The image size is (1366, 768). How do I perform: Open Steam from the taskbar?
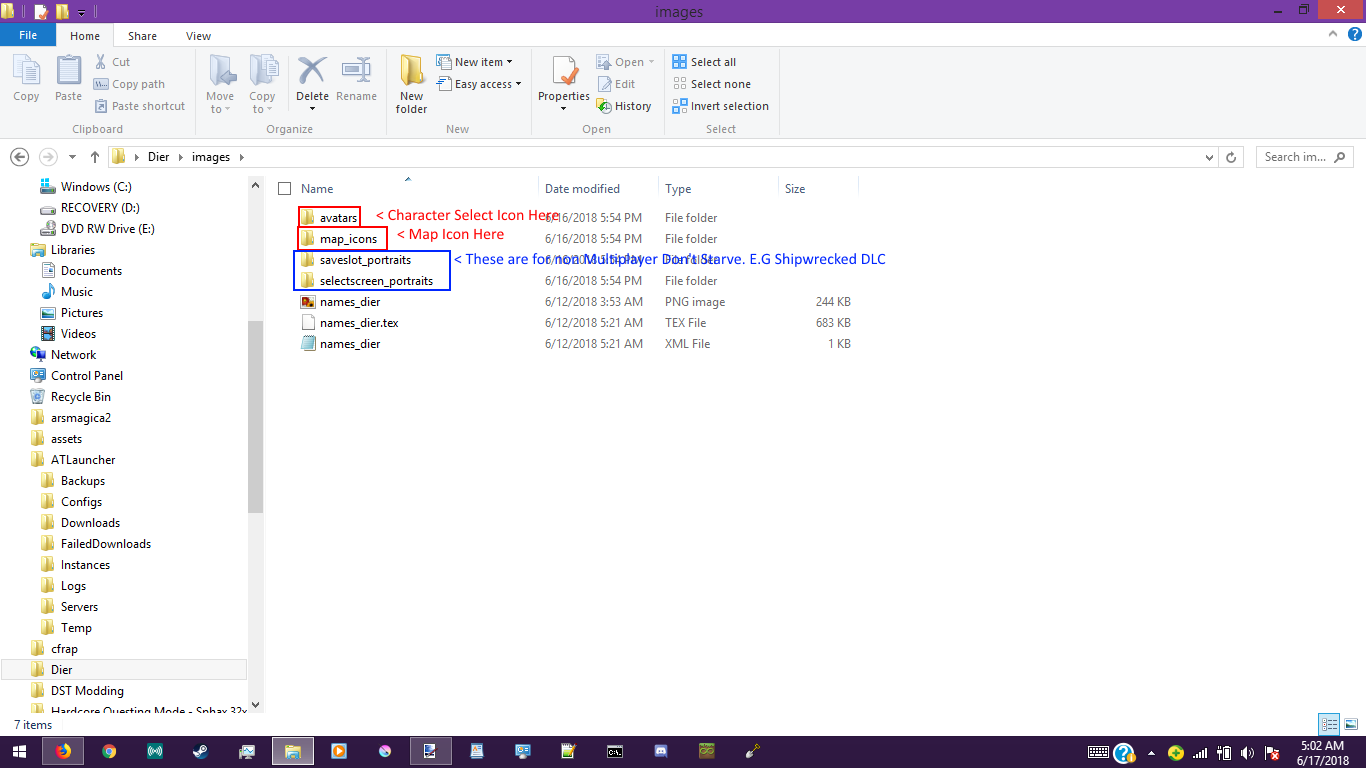(201, 751)
